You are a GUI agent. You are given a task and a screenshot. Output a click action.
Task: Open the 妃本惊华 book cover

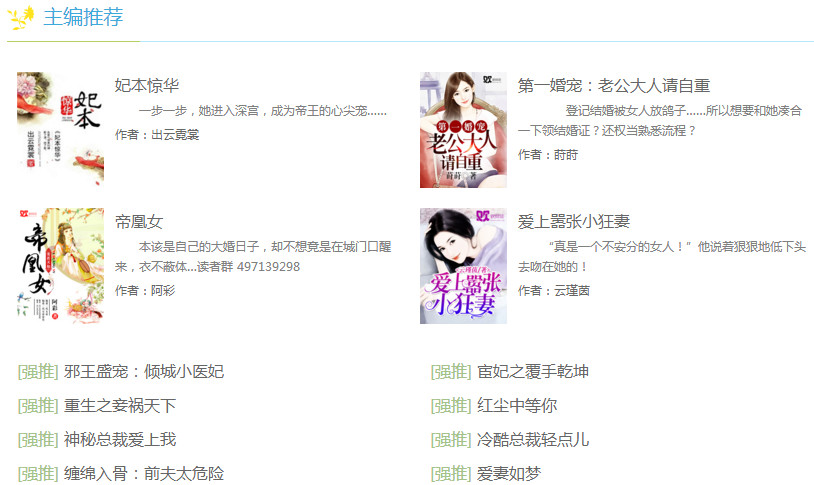tap(60, 129)
